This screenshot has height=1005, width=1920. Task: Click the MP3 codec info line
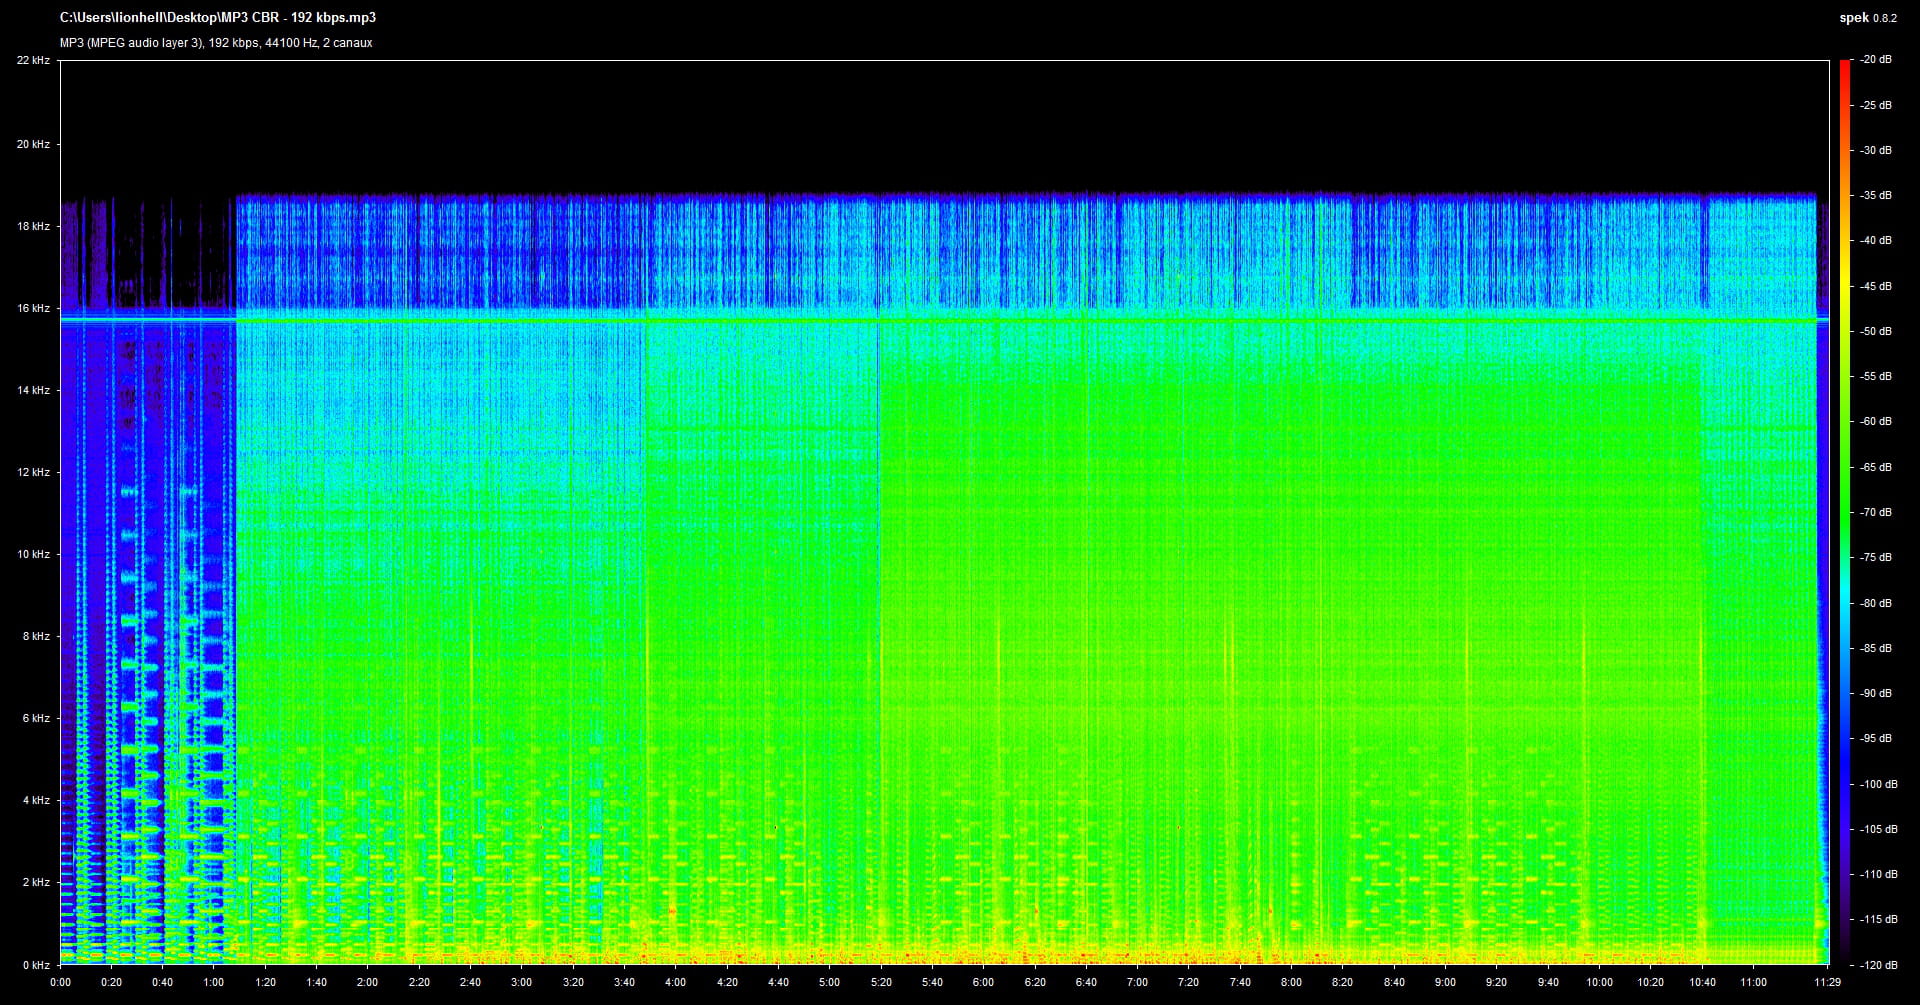[216, 43]
